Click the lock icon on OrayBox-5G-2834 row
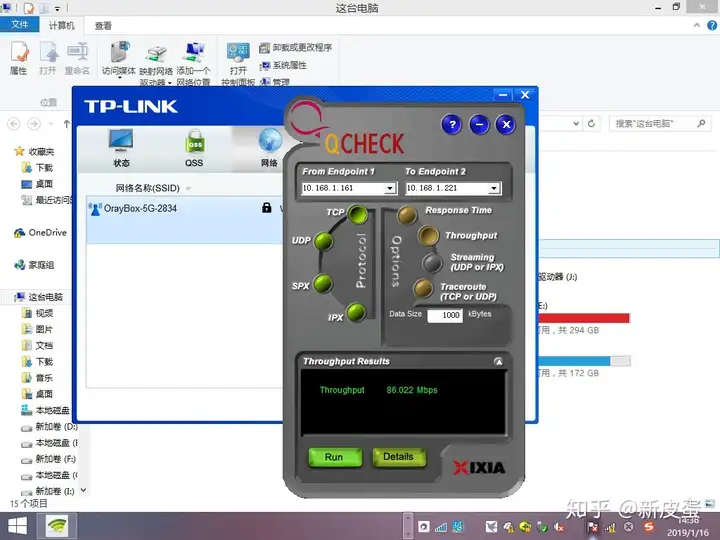 click(266, 208)
